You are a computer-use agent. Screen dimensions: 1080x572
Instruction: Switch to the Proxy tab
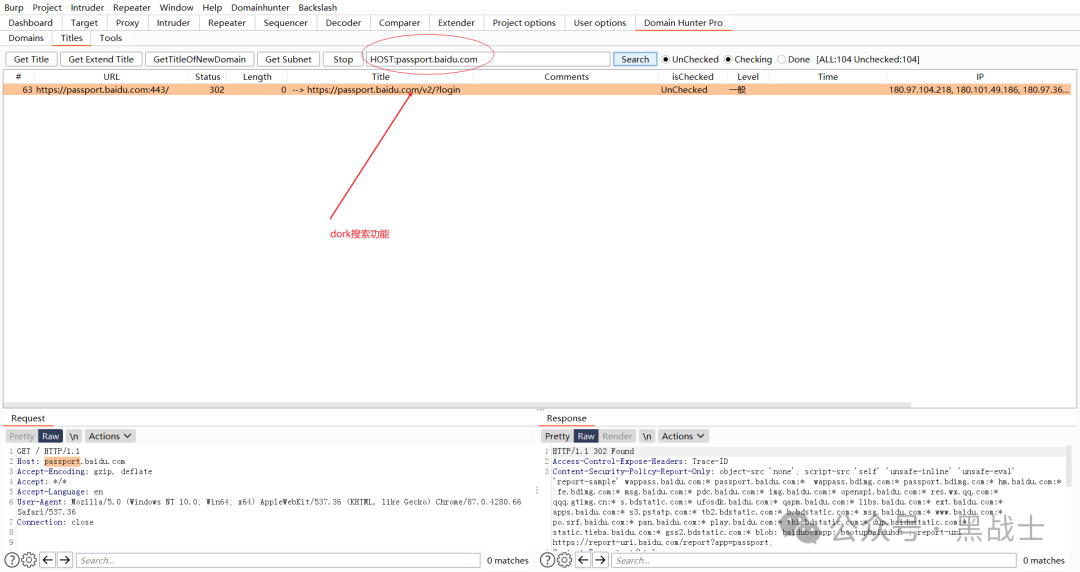pos(127,23)
